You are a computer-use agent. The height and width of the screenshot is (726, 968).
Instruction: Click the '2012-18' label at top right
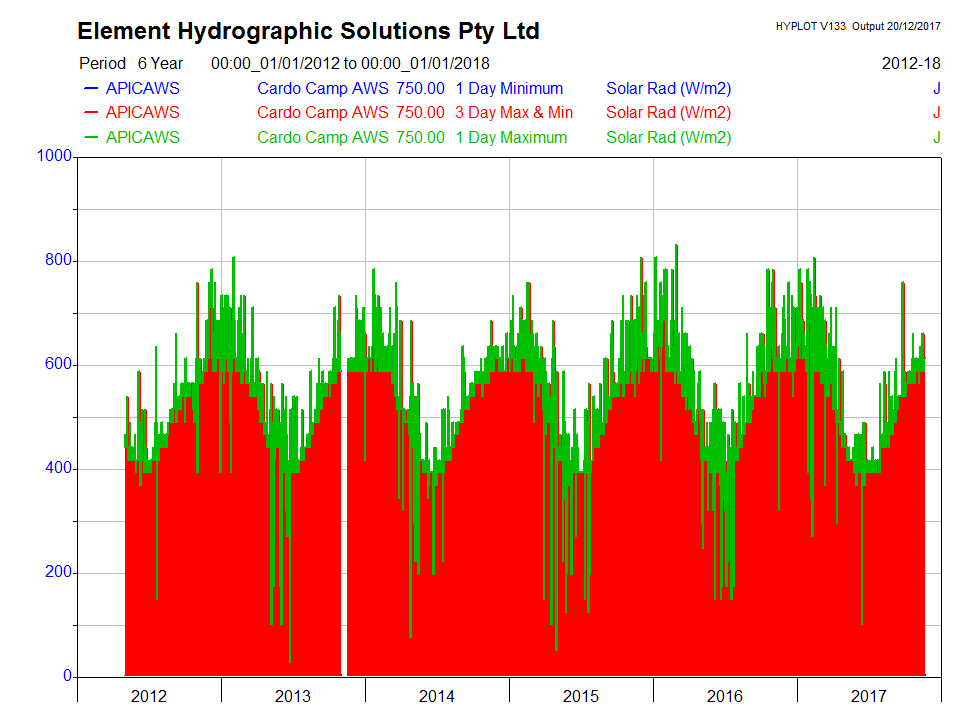click(x=911, y=63)
